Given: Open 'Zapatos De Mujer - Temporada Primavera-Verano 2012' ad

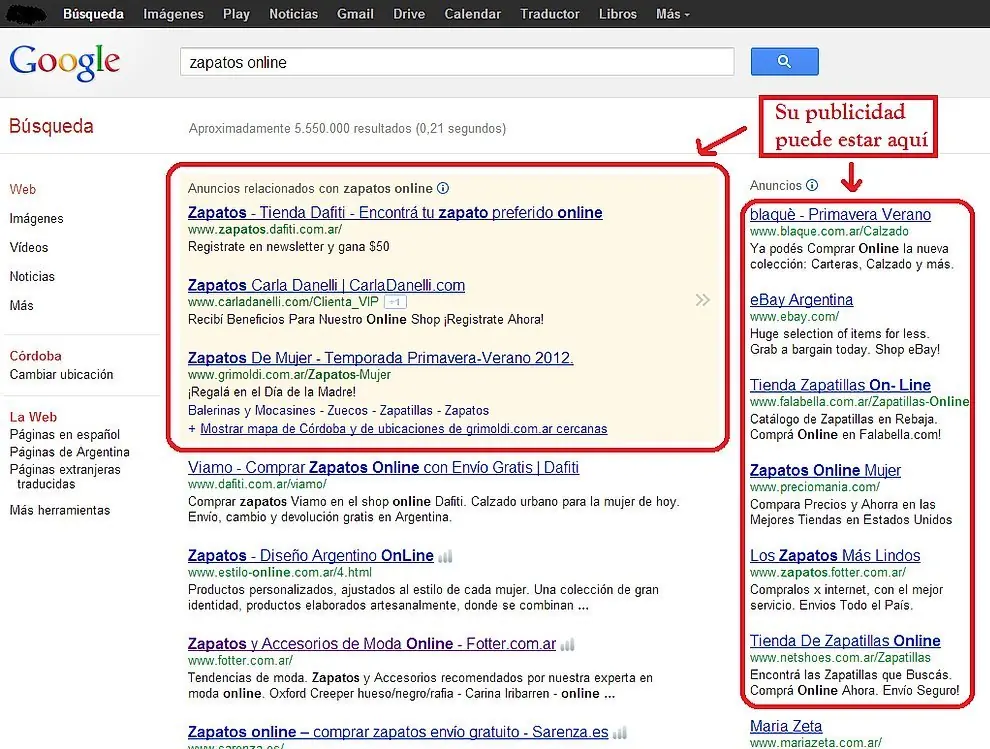Looking at the screenshot, I should [x=381, y=358].
